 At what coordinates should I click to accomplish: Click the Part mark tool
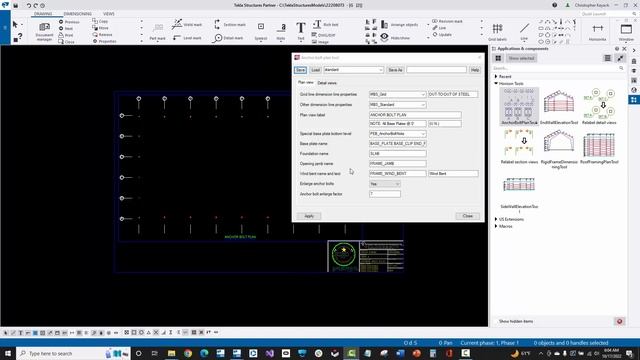157,31
